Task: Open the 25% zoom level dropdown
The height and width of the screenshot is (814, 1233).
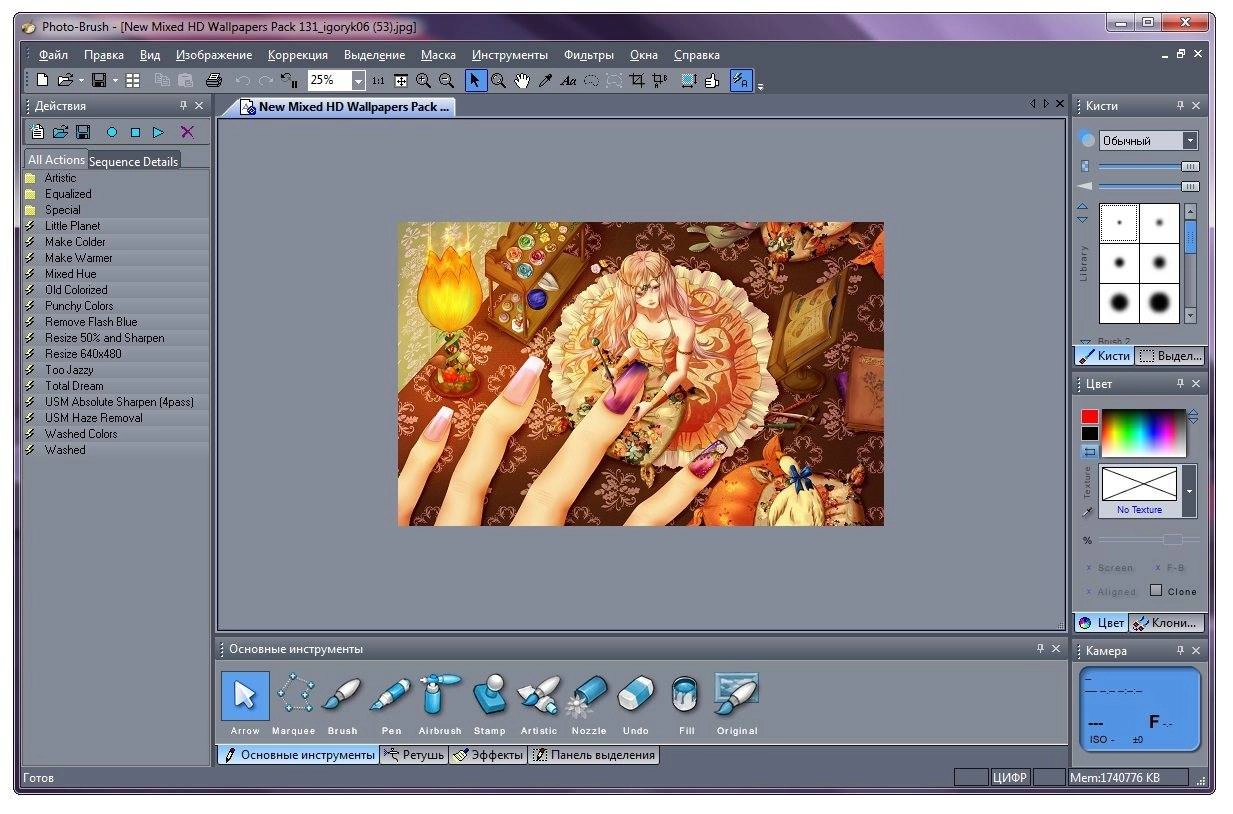Action: tap(359, 80)
